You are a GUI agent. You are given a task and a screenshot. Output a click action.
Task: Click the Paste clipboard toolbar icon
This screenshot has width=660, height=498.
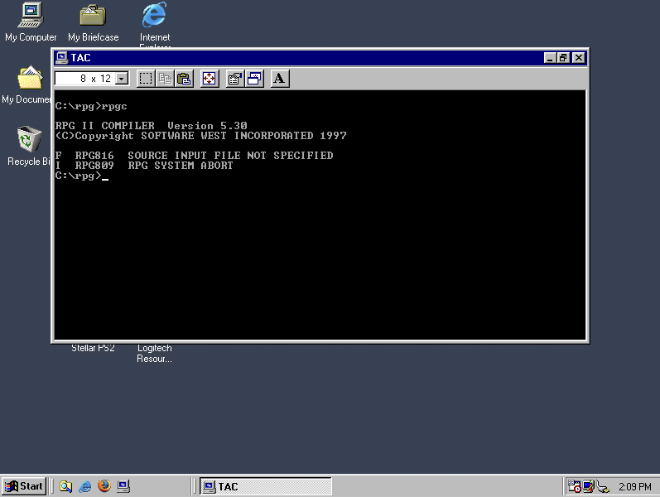[x=184, y=78]
